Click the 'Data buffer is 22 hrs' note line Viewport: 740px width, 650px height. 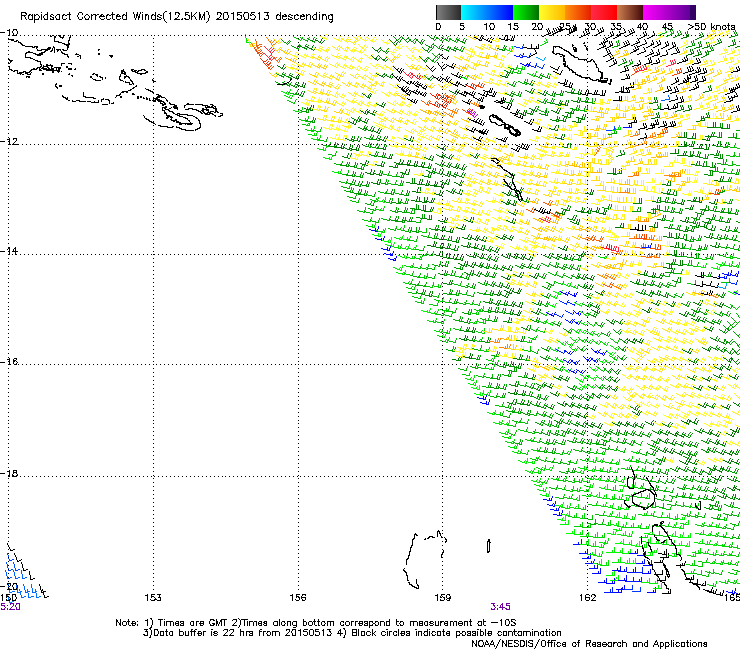tap(352, 633)
